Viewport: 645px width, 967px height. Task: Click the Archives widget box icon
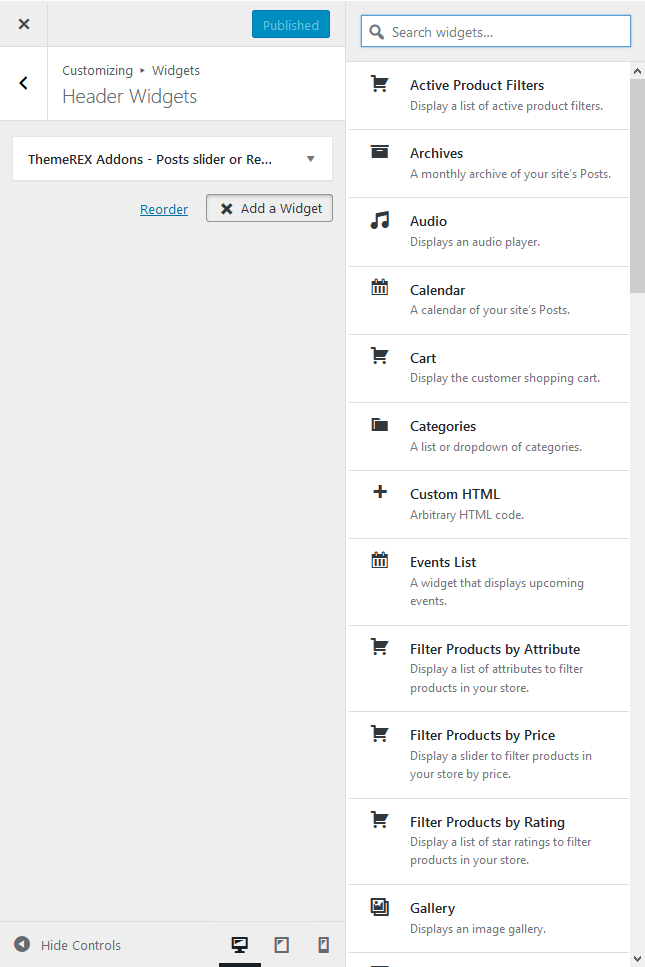[379, 152]
